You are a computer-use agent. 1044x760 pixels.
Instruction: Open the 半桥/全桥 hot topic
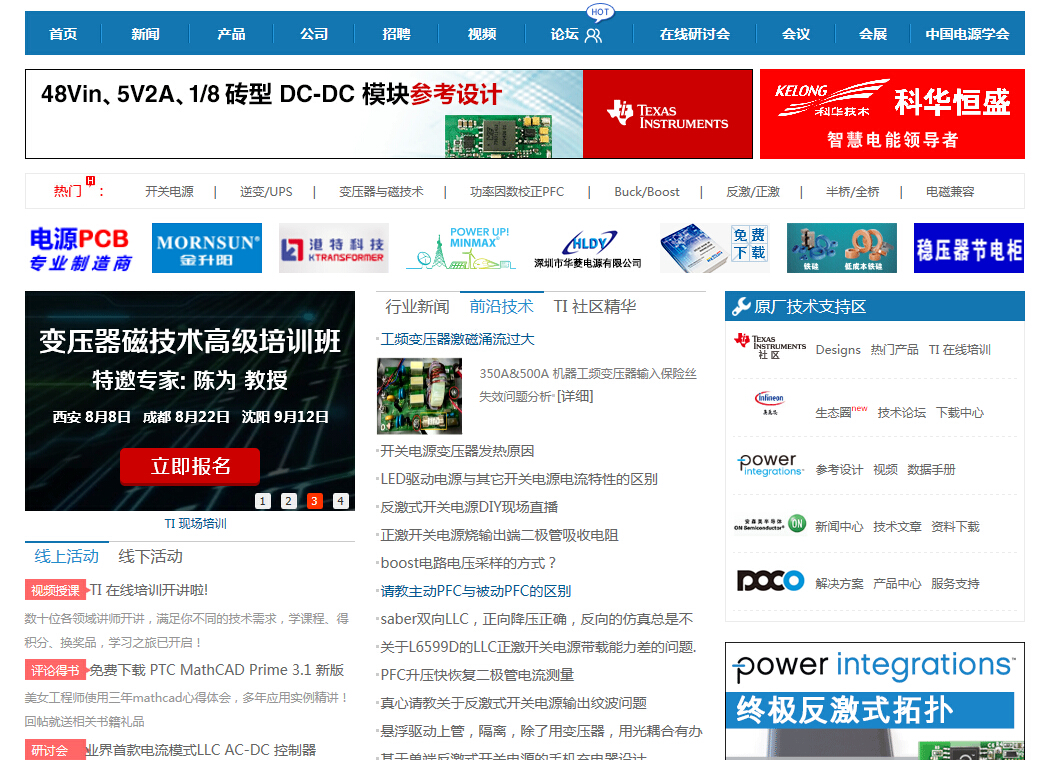(852, 192)
